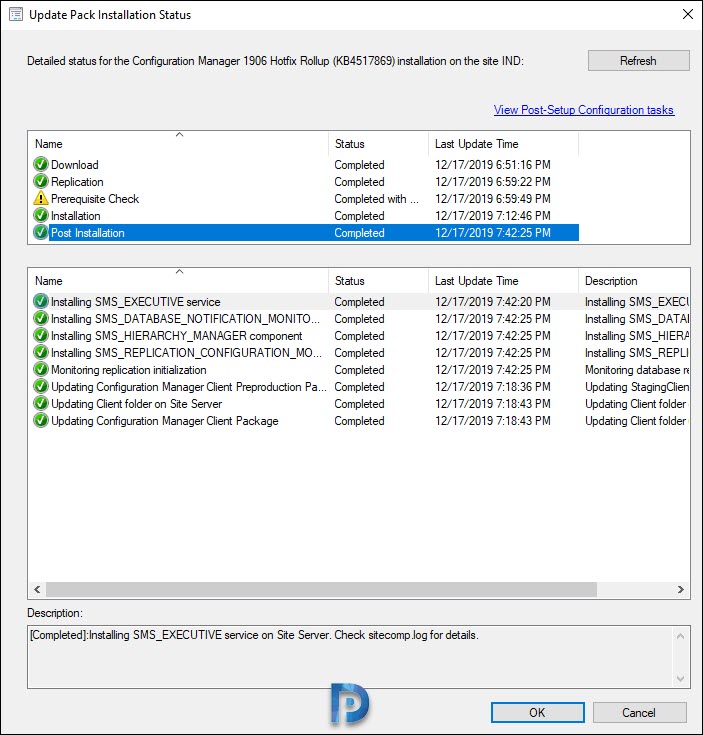Click the 12/17/2019 7:18:36 PM time cell
The height and width of the screenshot is (735, 703).
493,387
